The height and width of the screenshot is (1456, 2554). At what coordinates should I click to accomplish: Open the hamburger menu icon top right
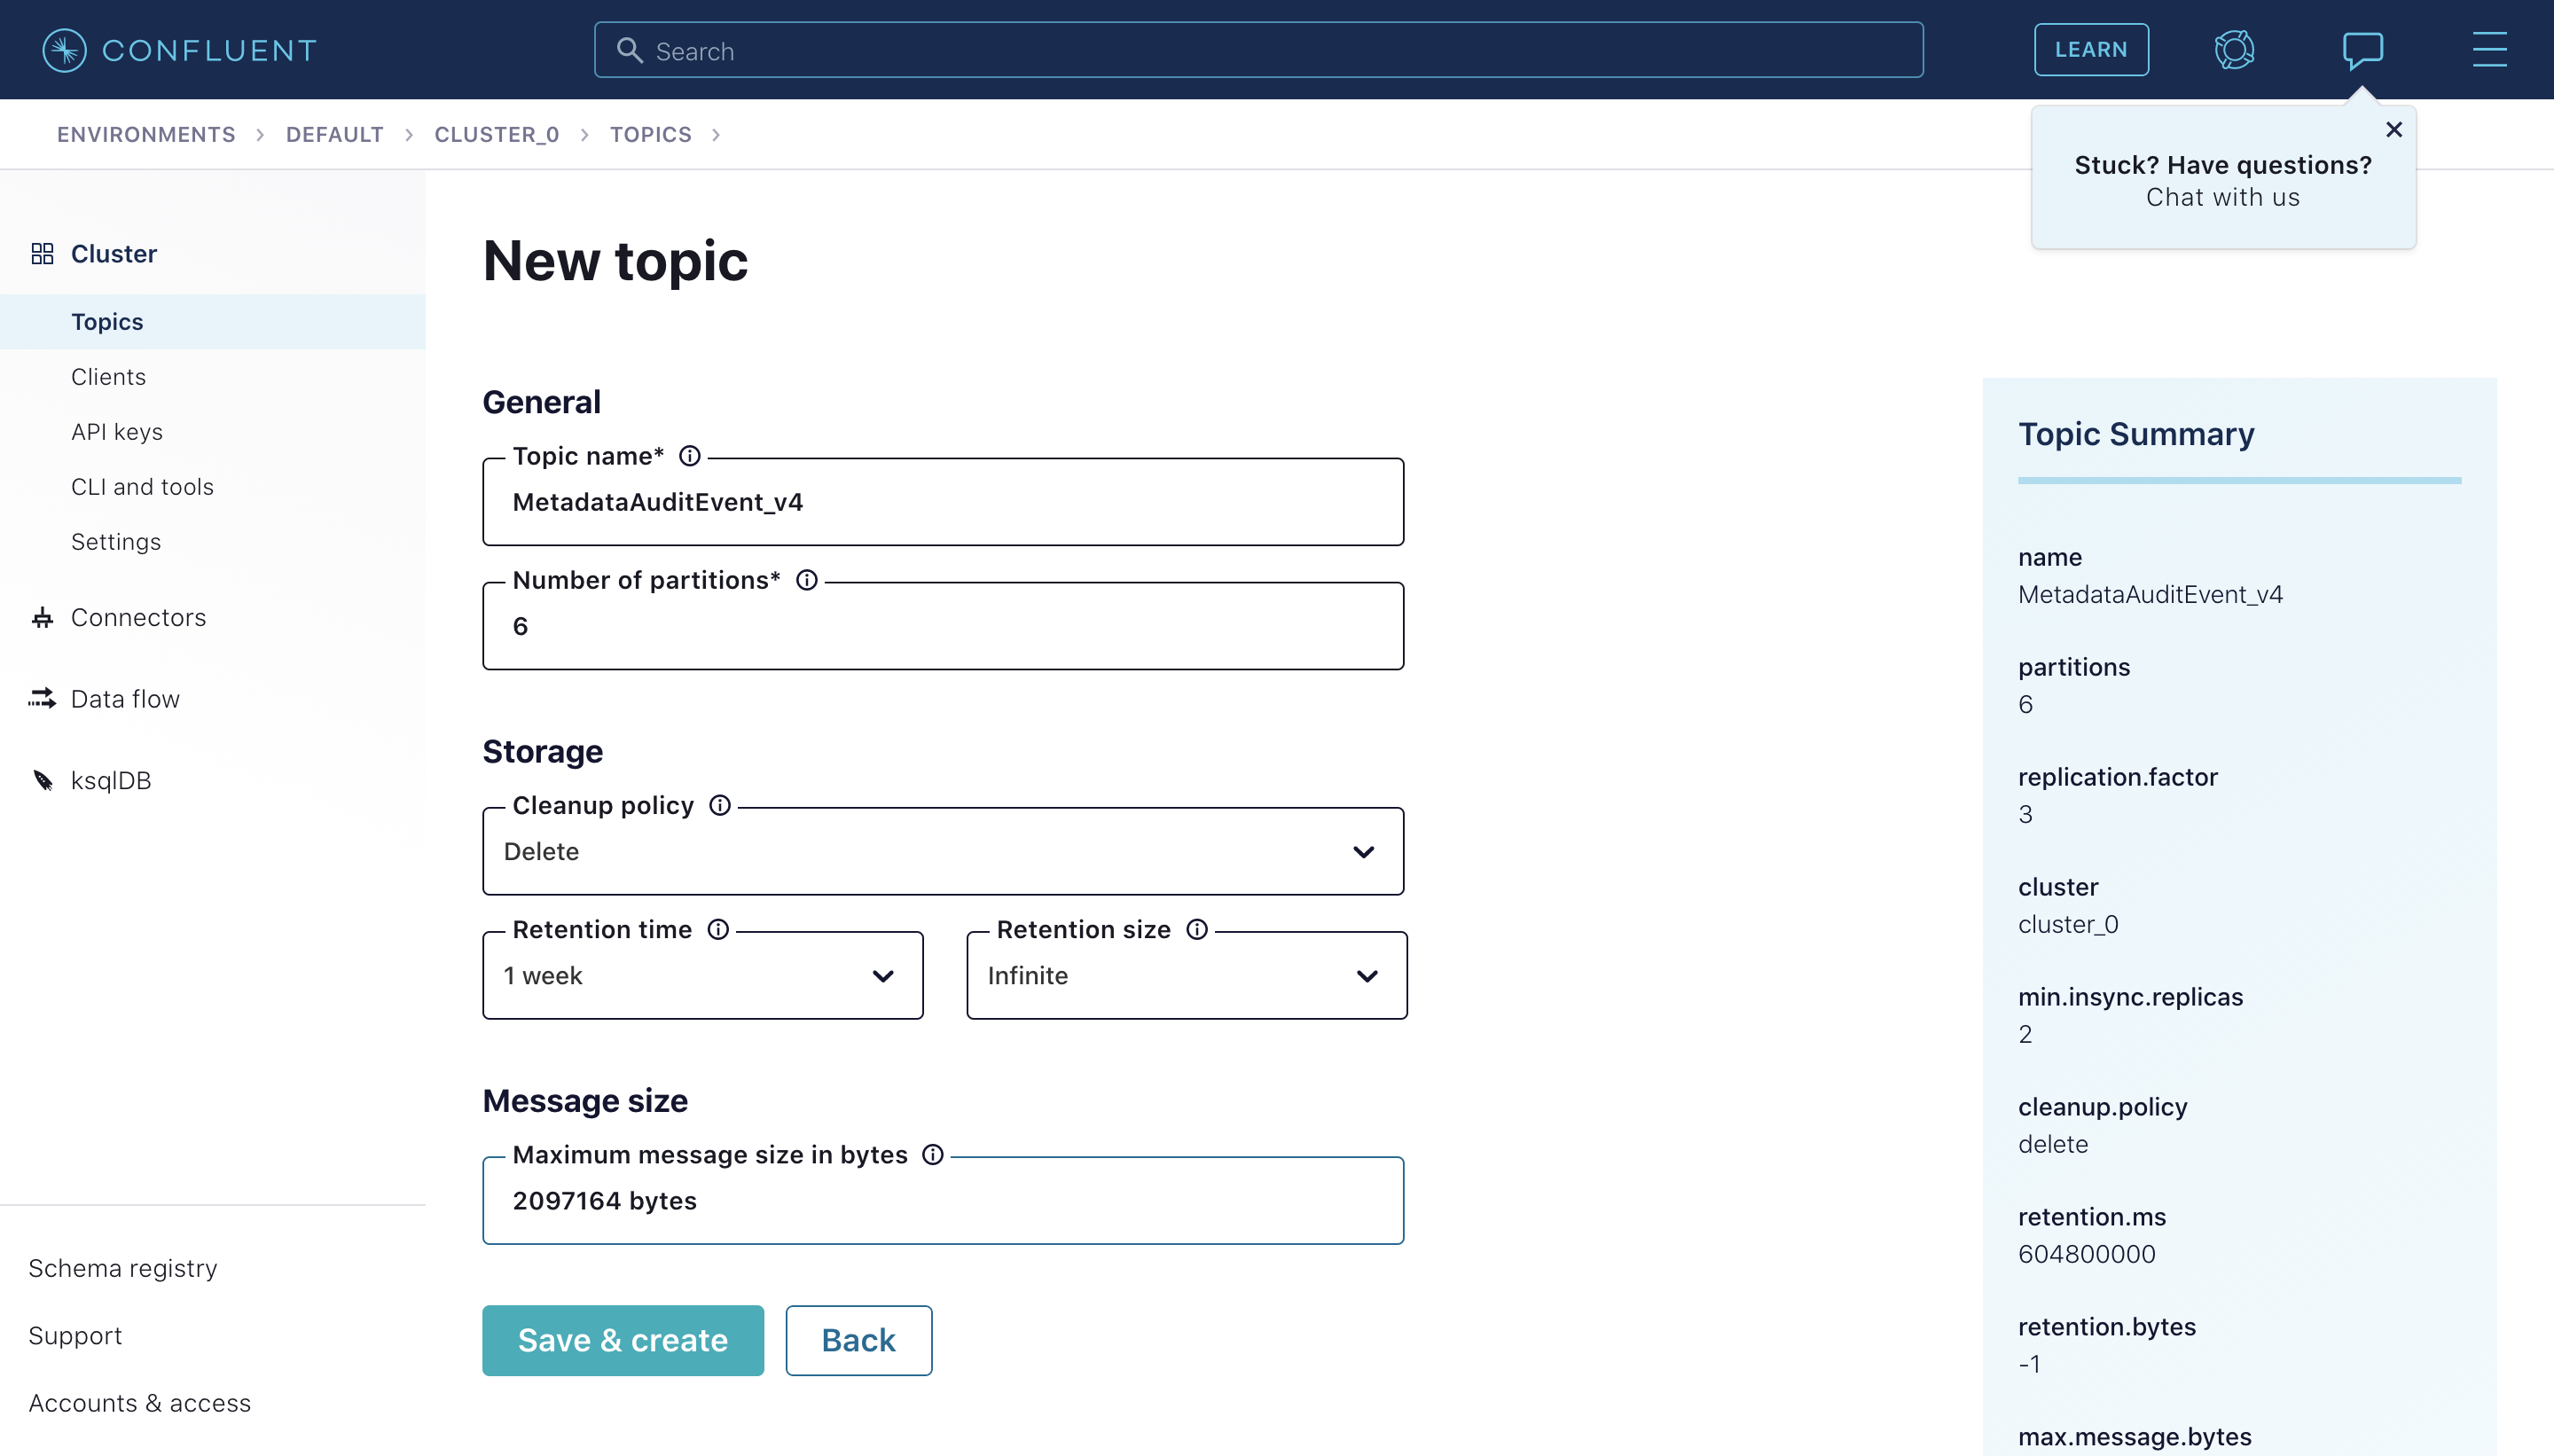click(x=2488, y=49)
